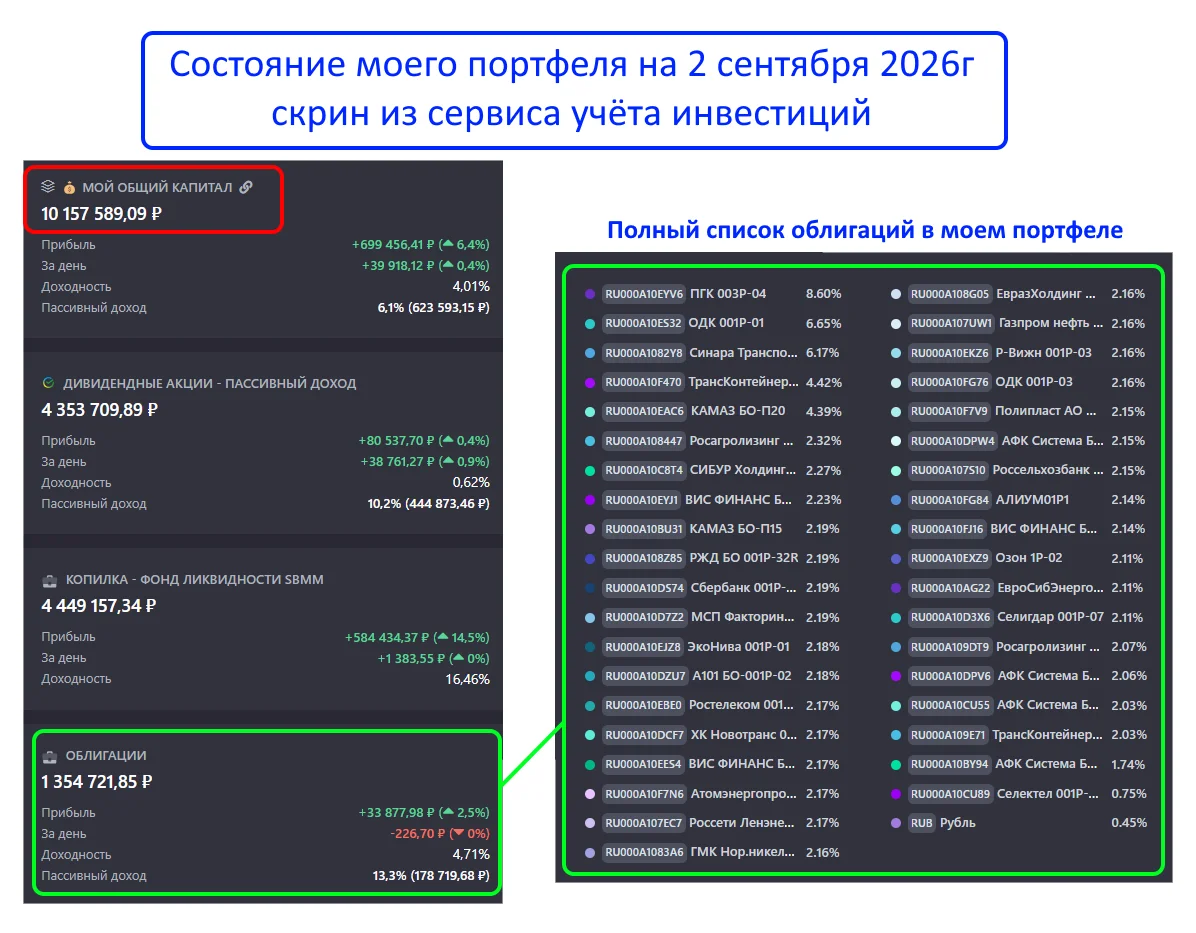Open the МОЙ ОБЩИЙ КАПИТАЛ portfolio title

(x=157, y=188)
